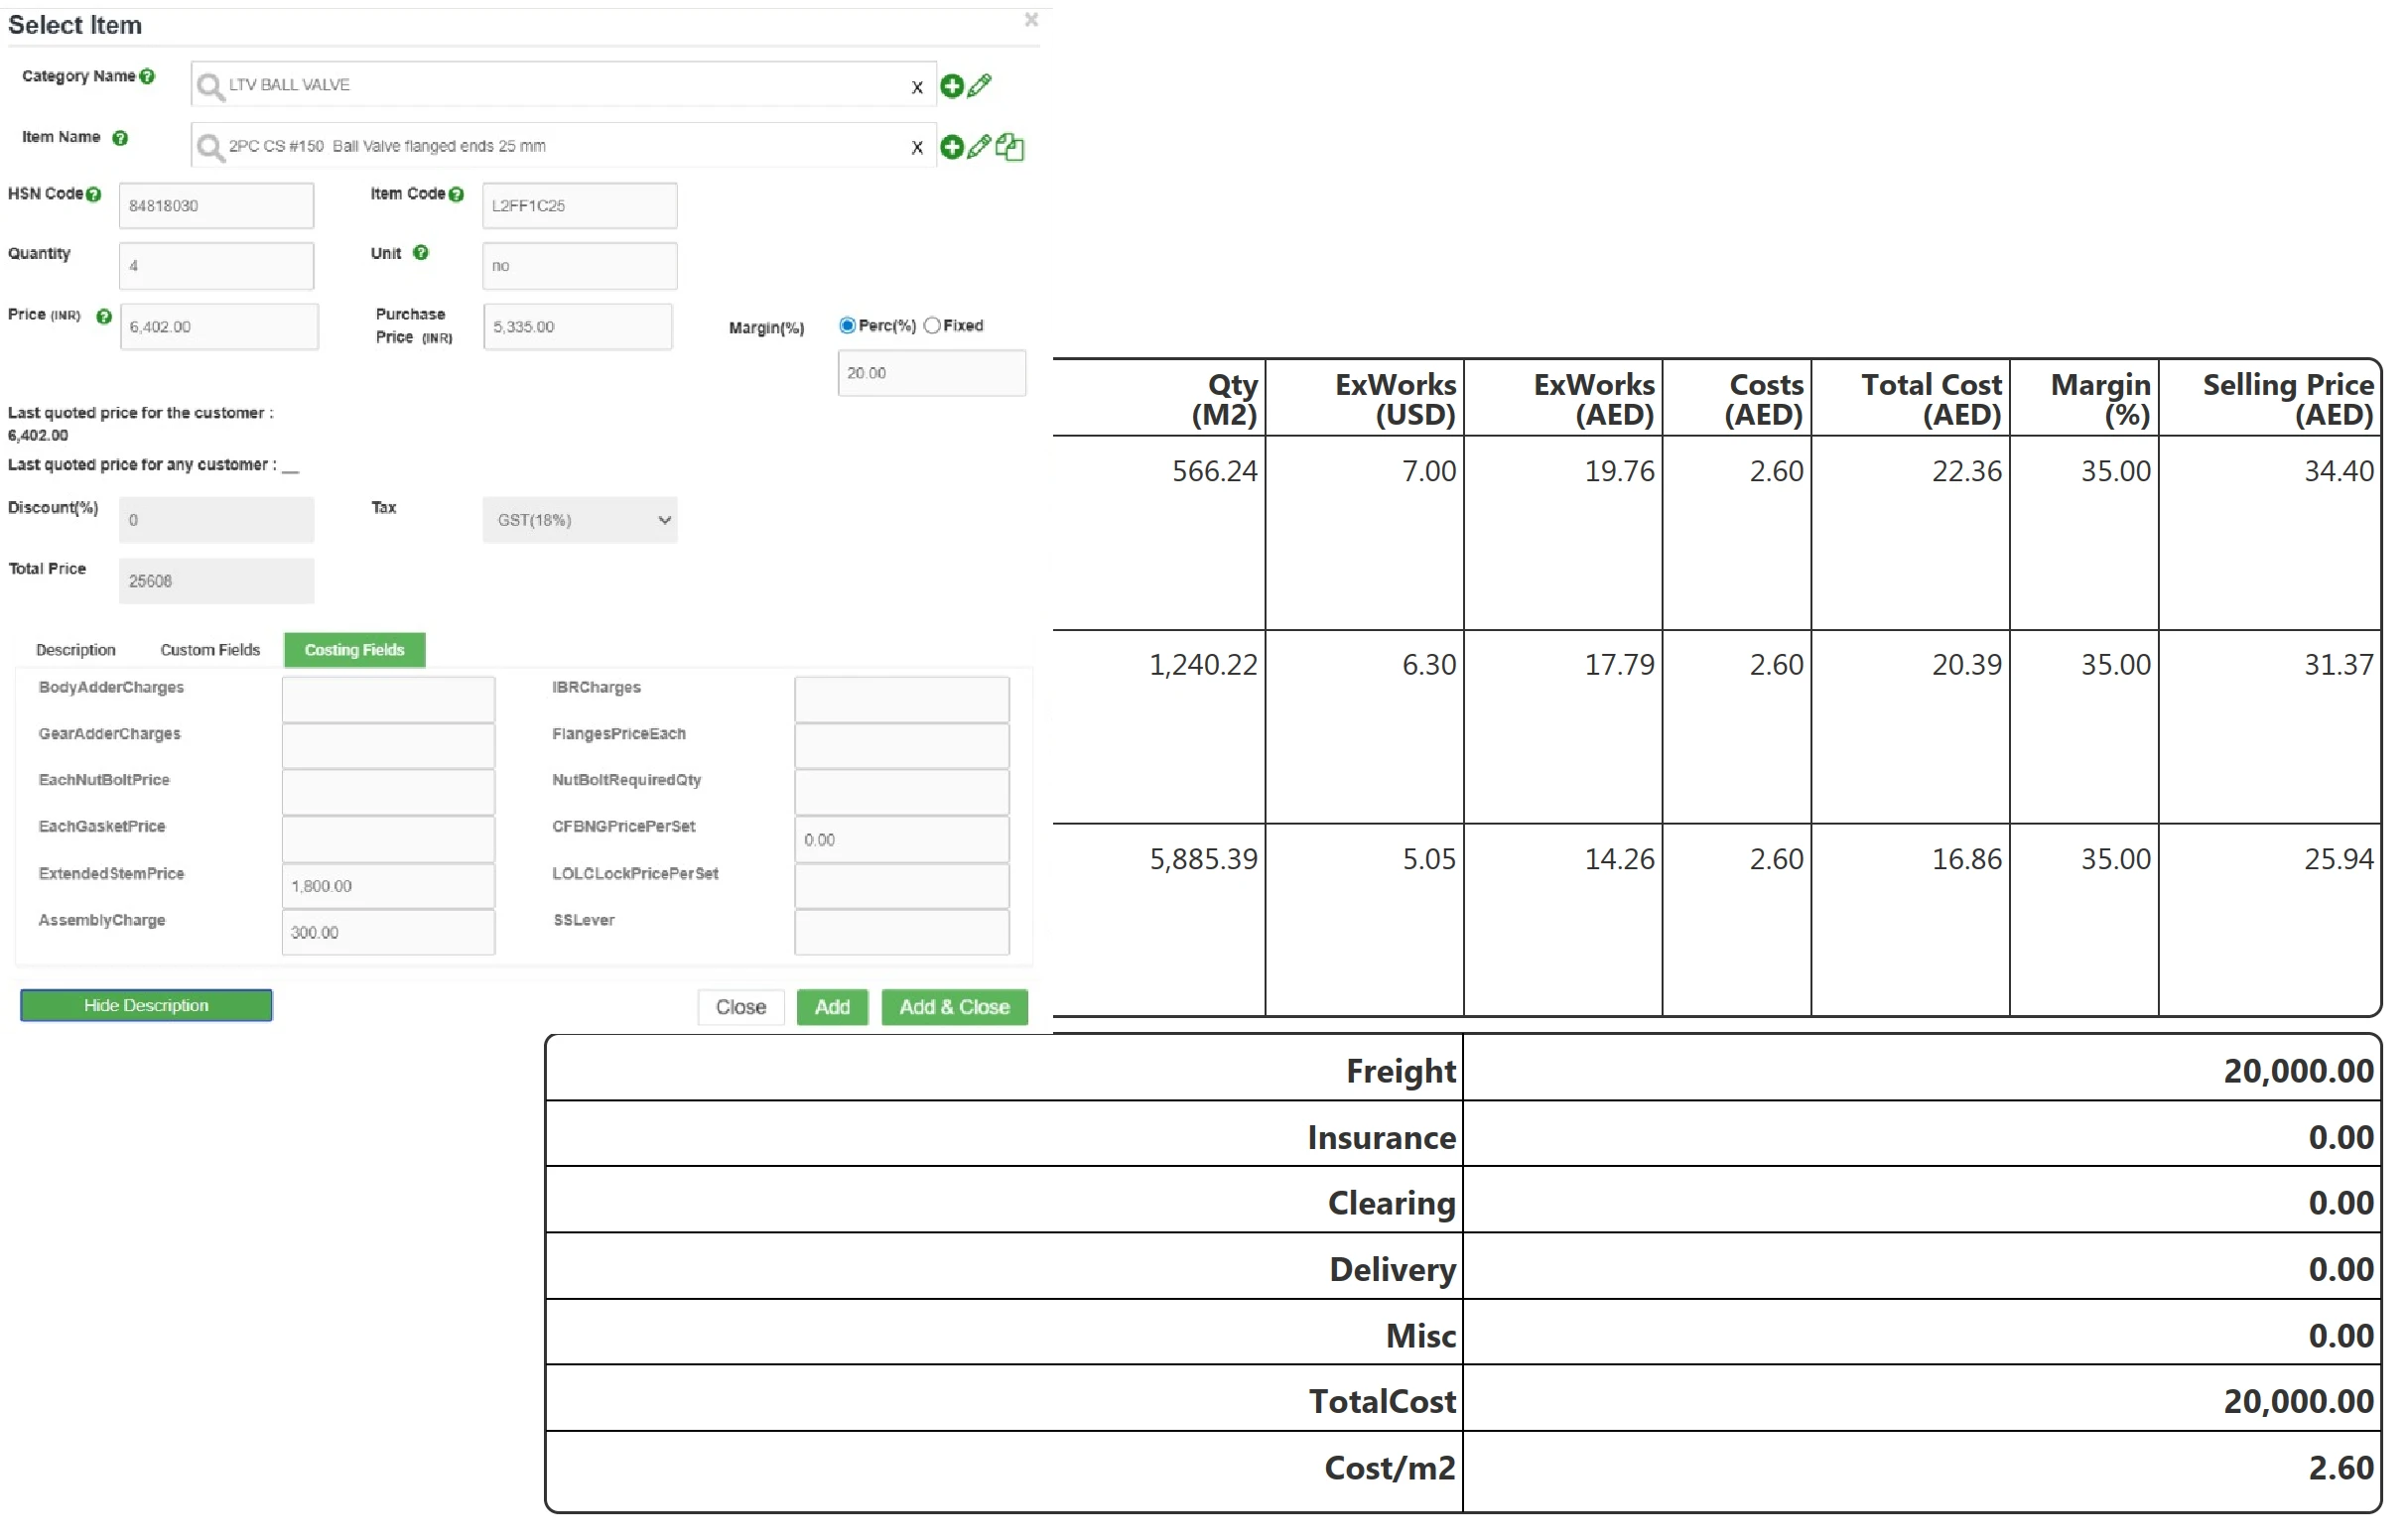Click the Discount(%) input field
Image resolution: width=2408 pixels, height=1540 pixels.
(x=217, y=520)
